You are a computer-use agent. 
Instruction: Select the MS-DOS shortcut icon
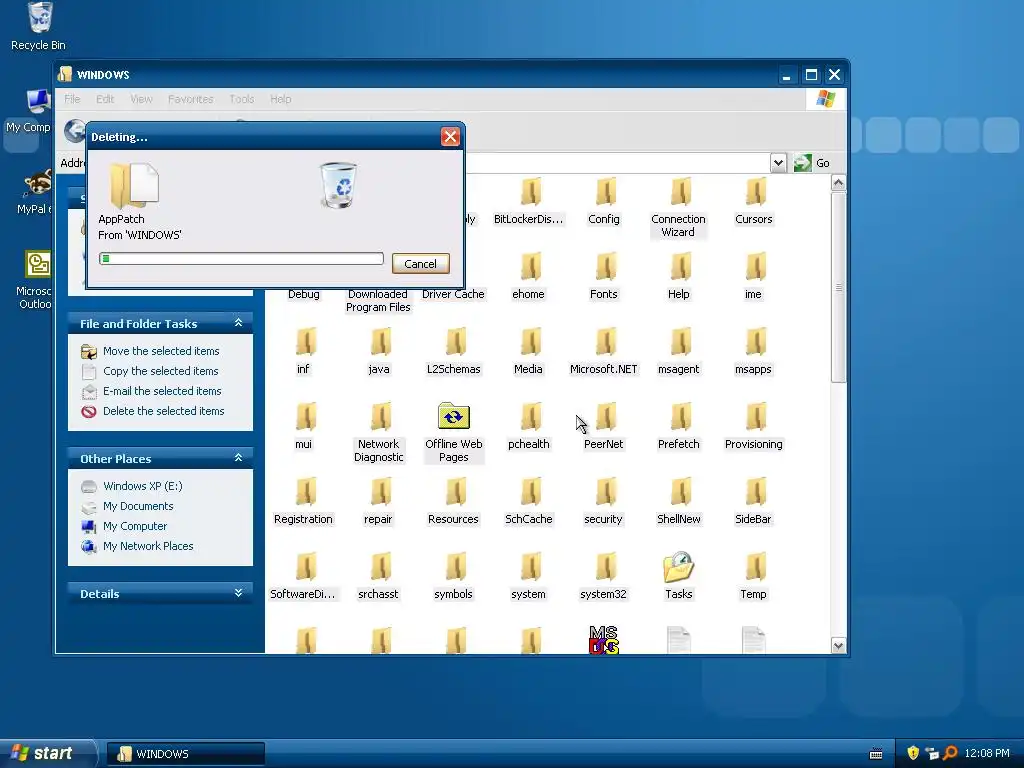603,640
